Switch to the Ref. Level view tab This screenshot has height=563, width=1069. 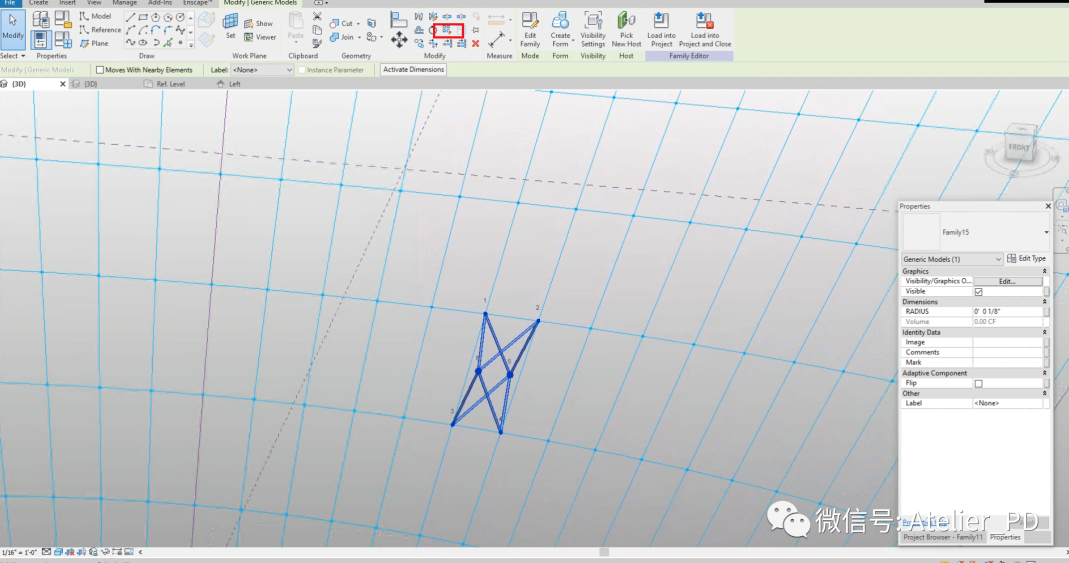point(170,84)
